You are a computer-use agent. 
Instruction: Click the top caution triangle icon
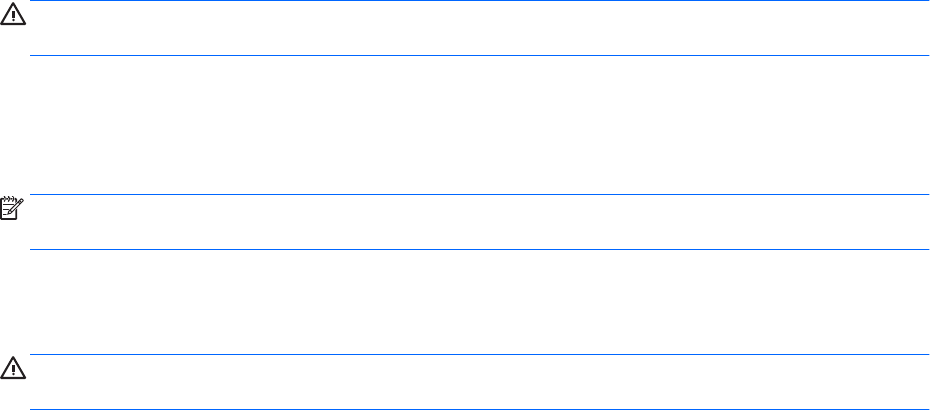click(x=12, y=15)
